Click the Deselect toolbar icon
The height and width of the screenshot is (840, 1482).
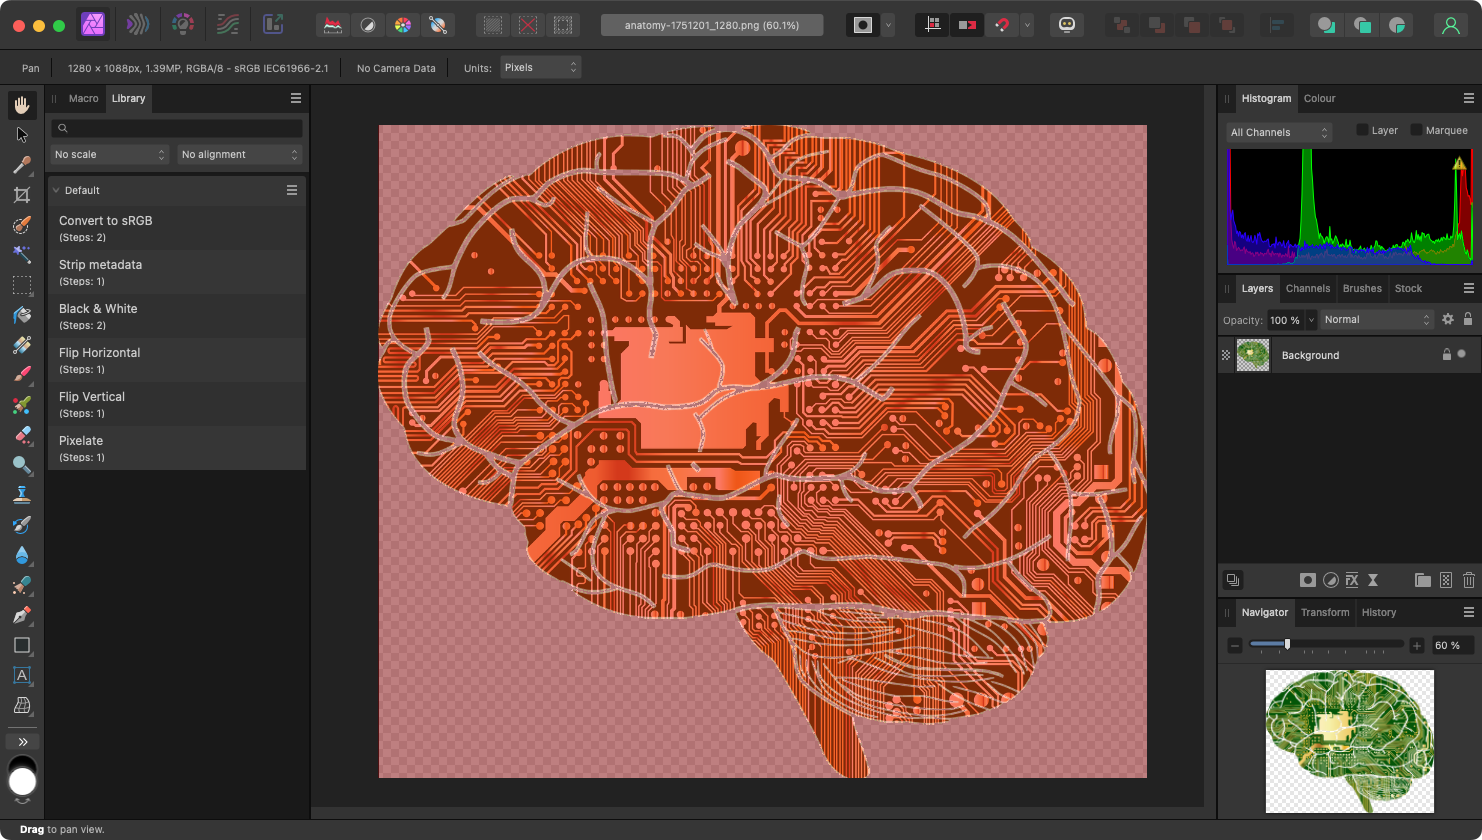(528, 25)
